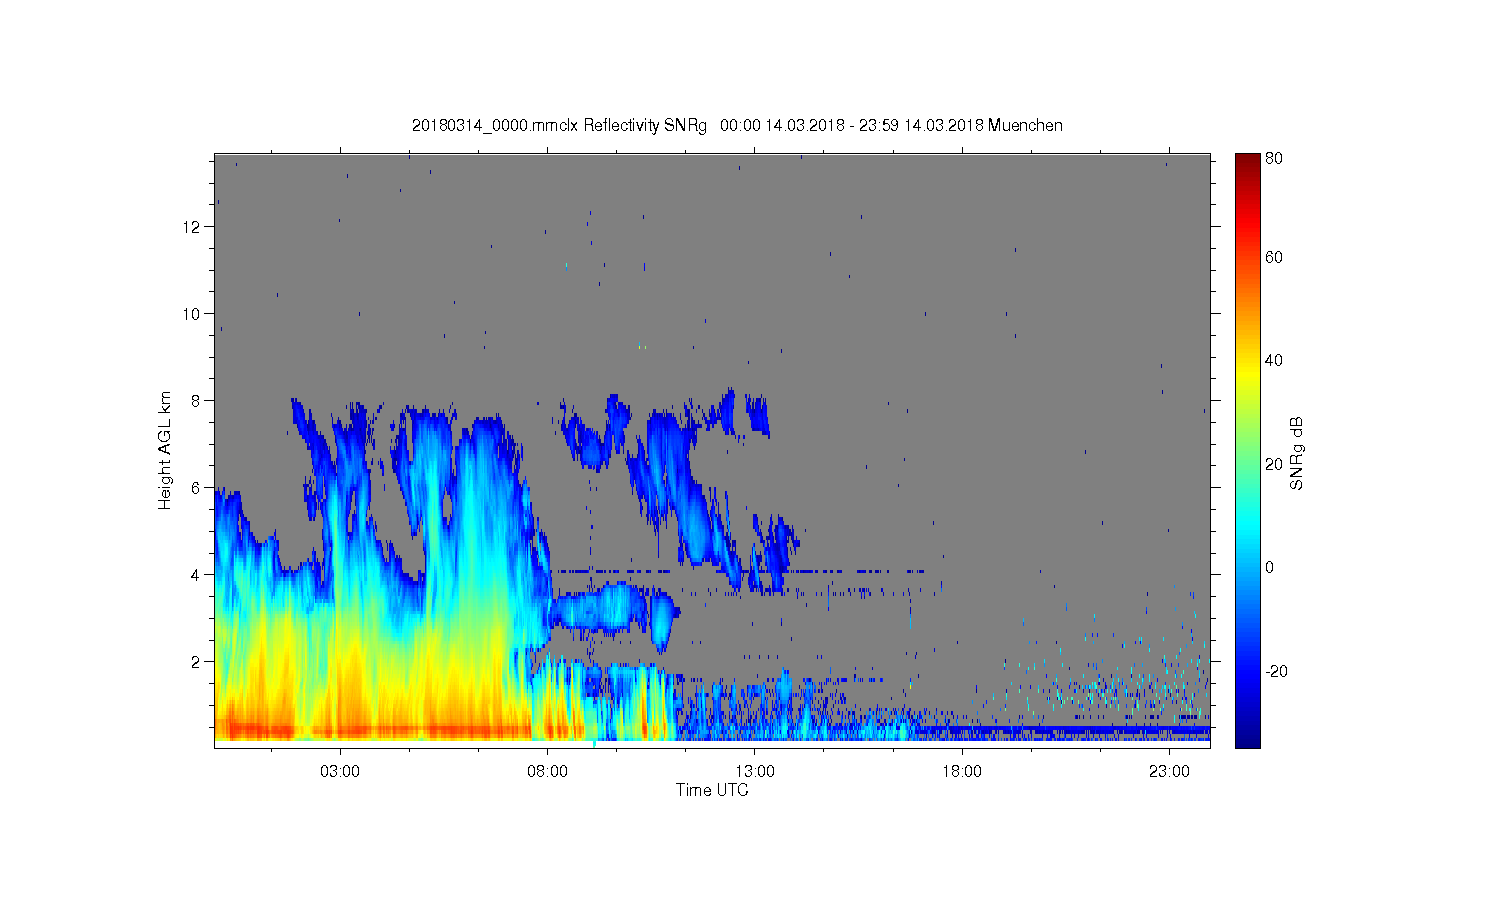The height and width of the screenshot is (900, 1500).
Task: Click the colorbar value 20
Action: [x=1274, y=464]
